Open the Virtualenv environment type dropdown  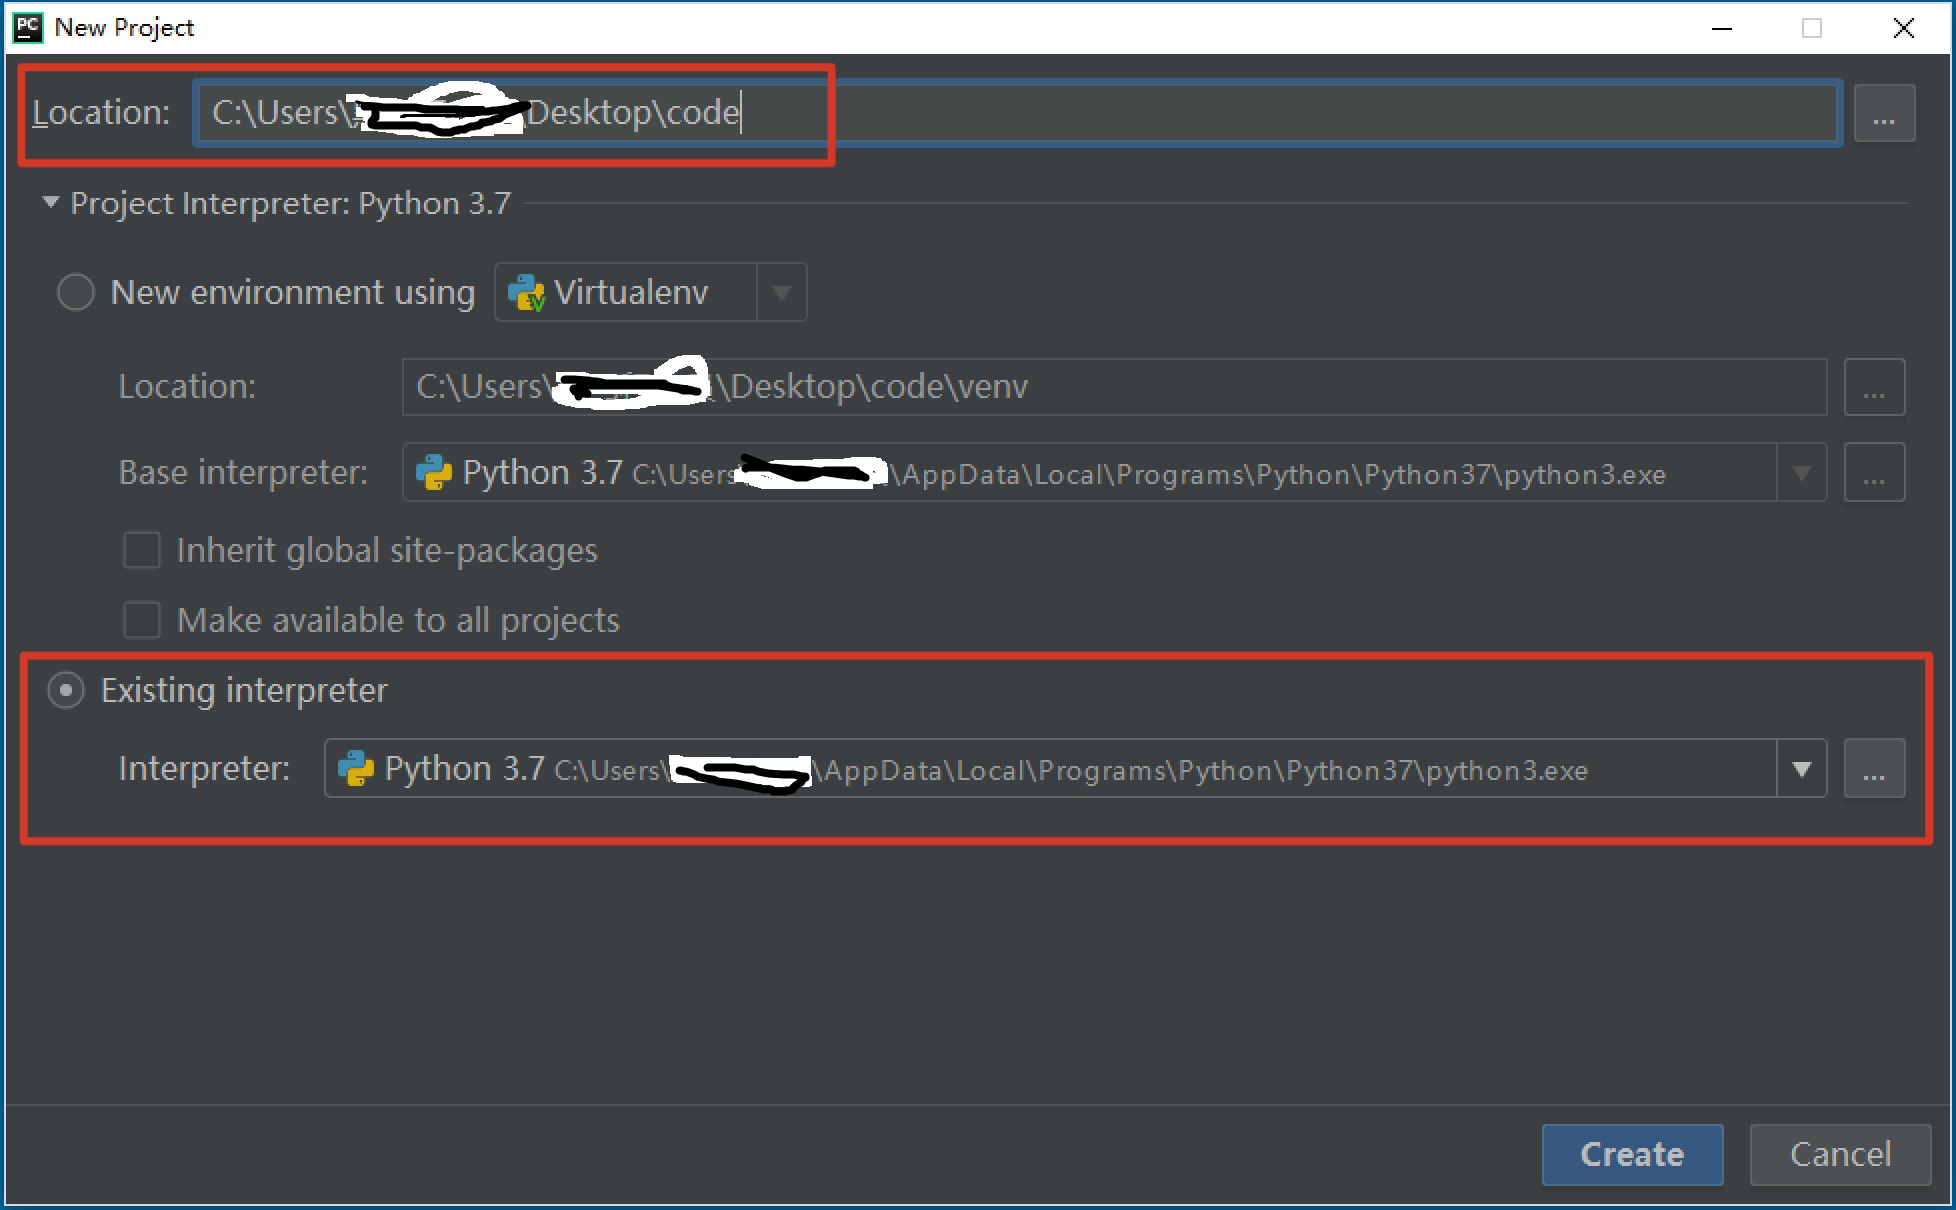pos(782,292)
